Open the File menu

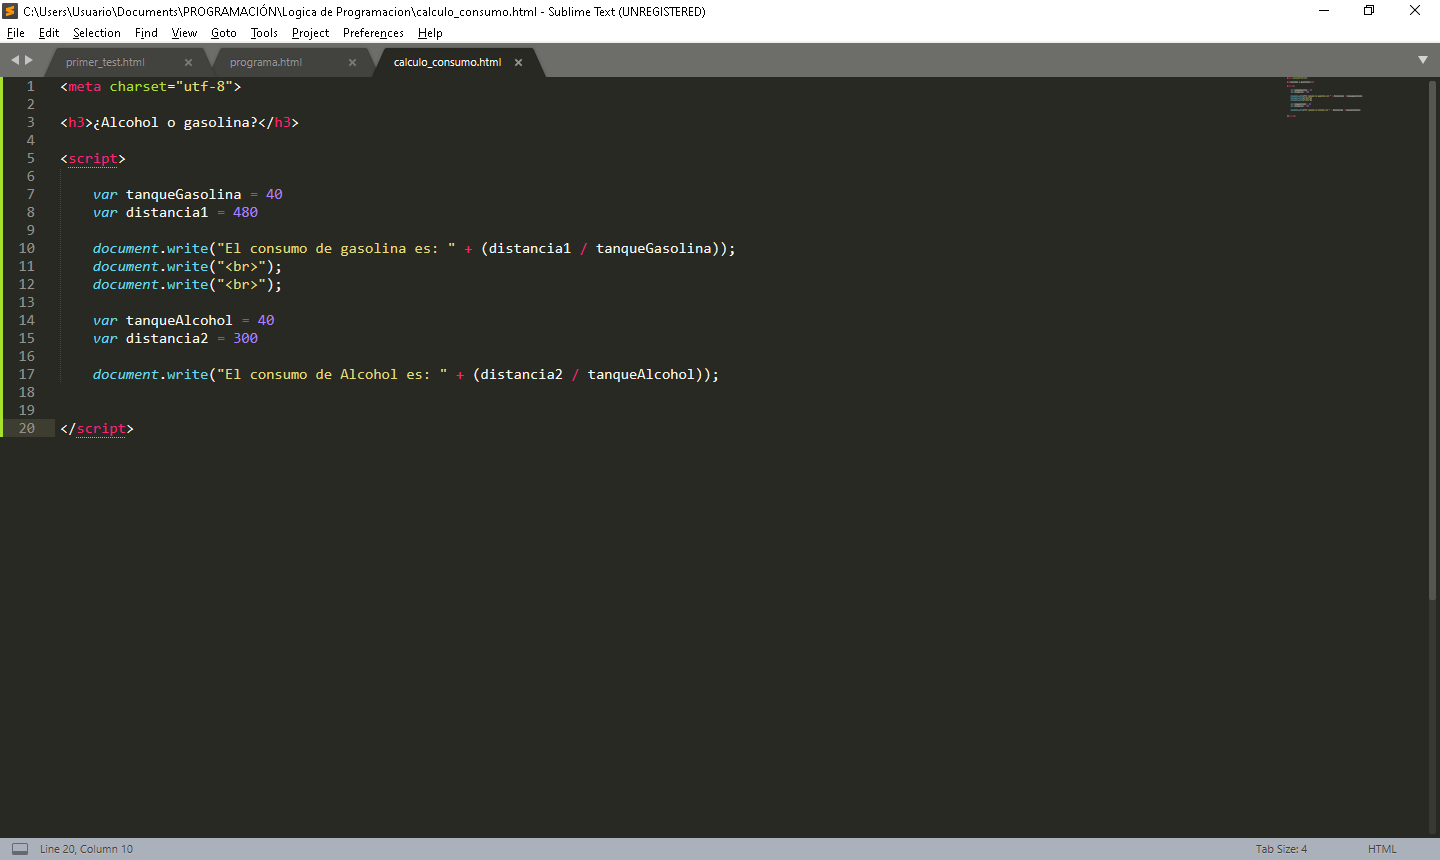point(15,33)
